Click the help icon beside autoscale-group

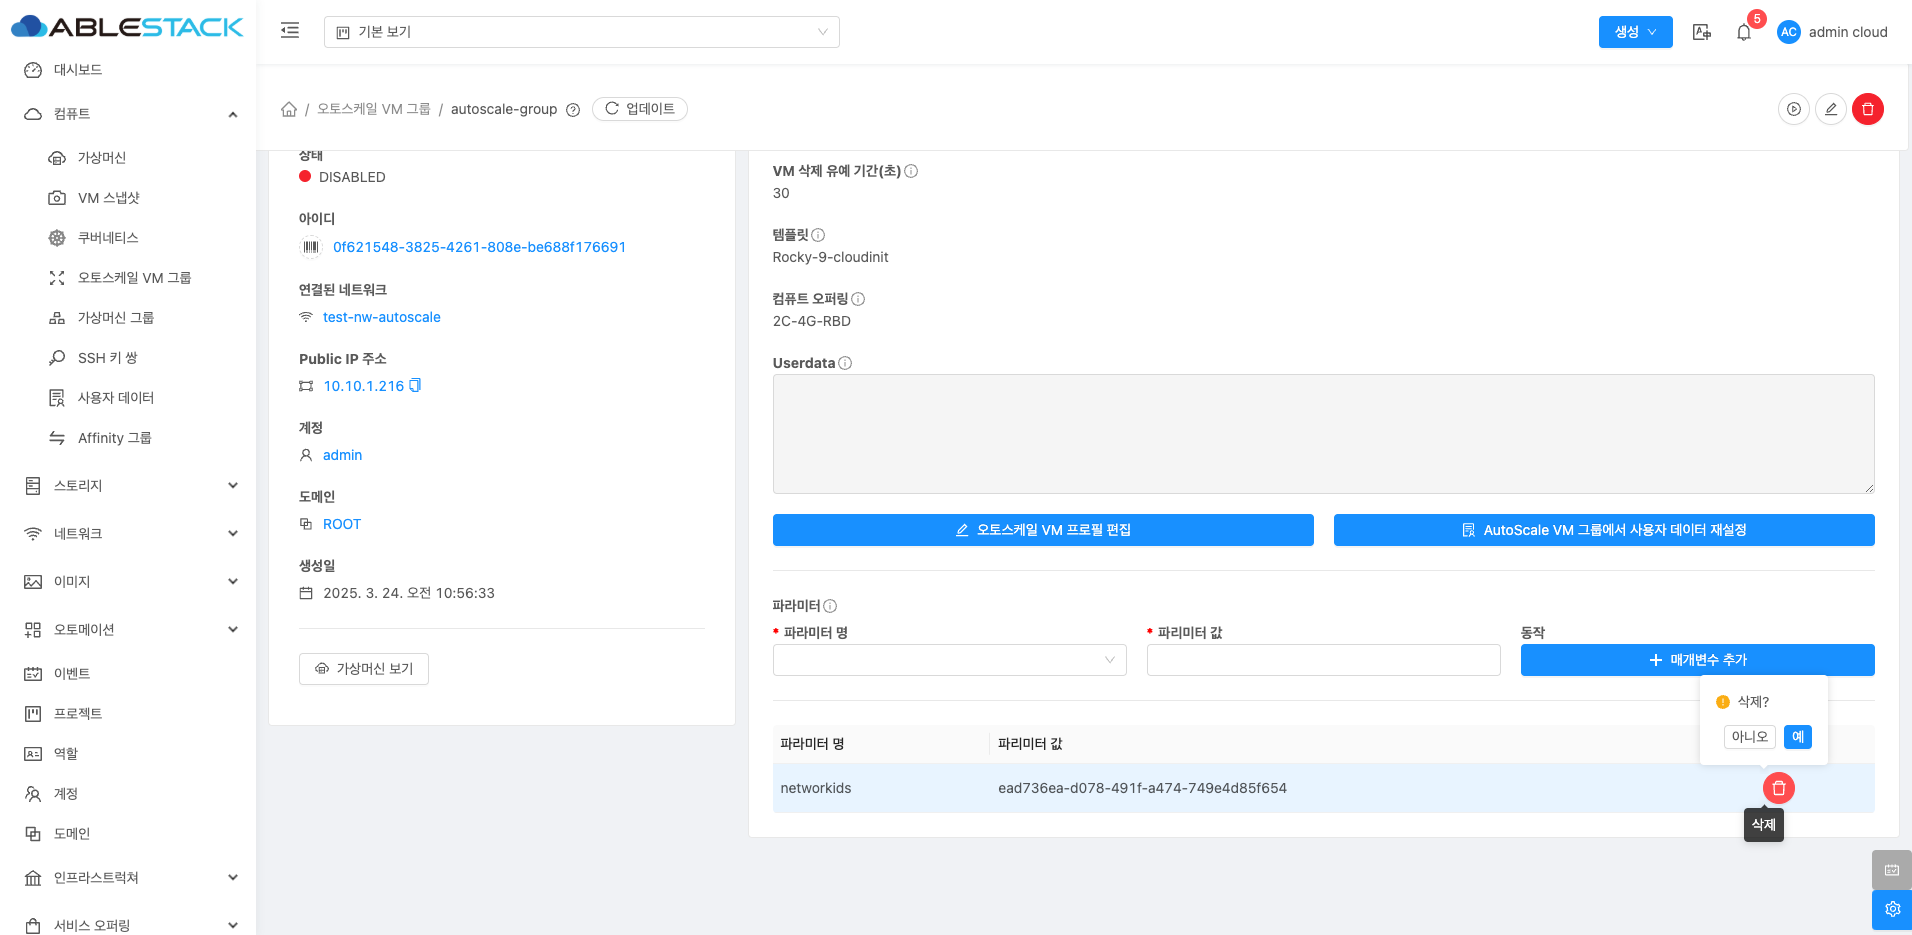[573, 110]
